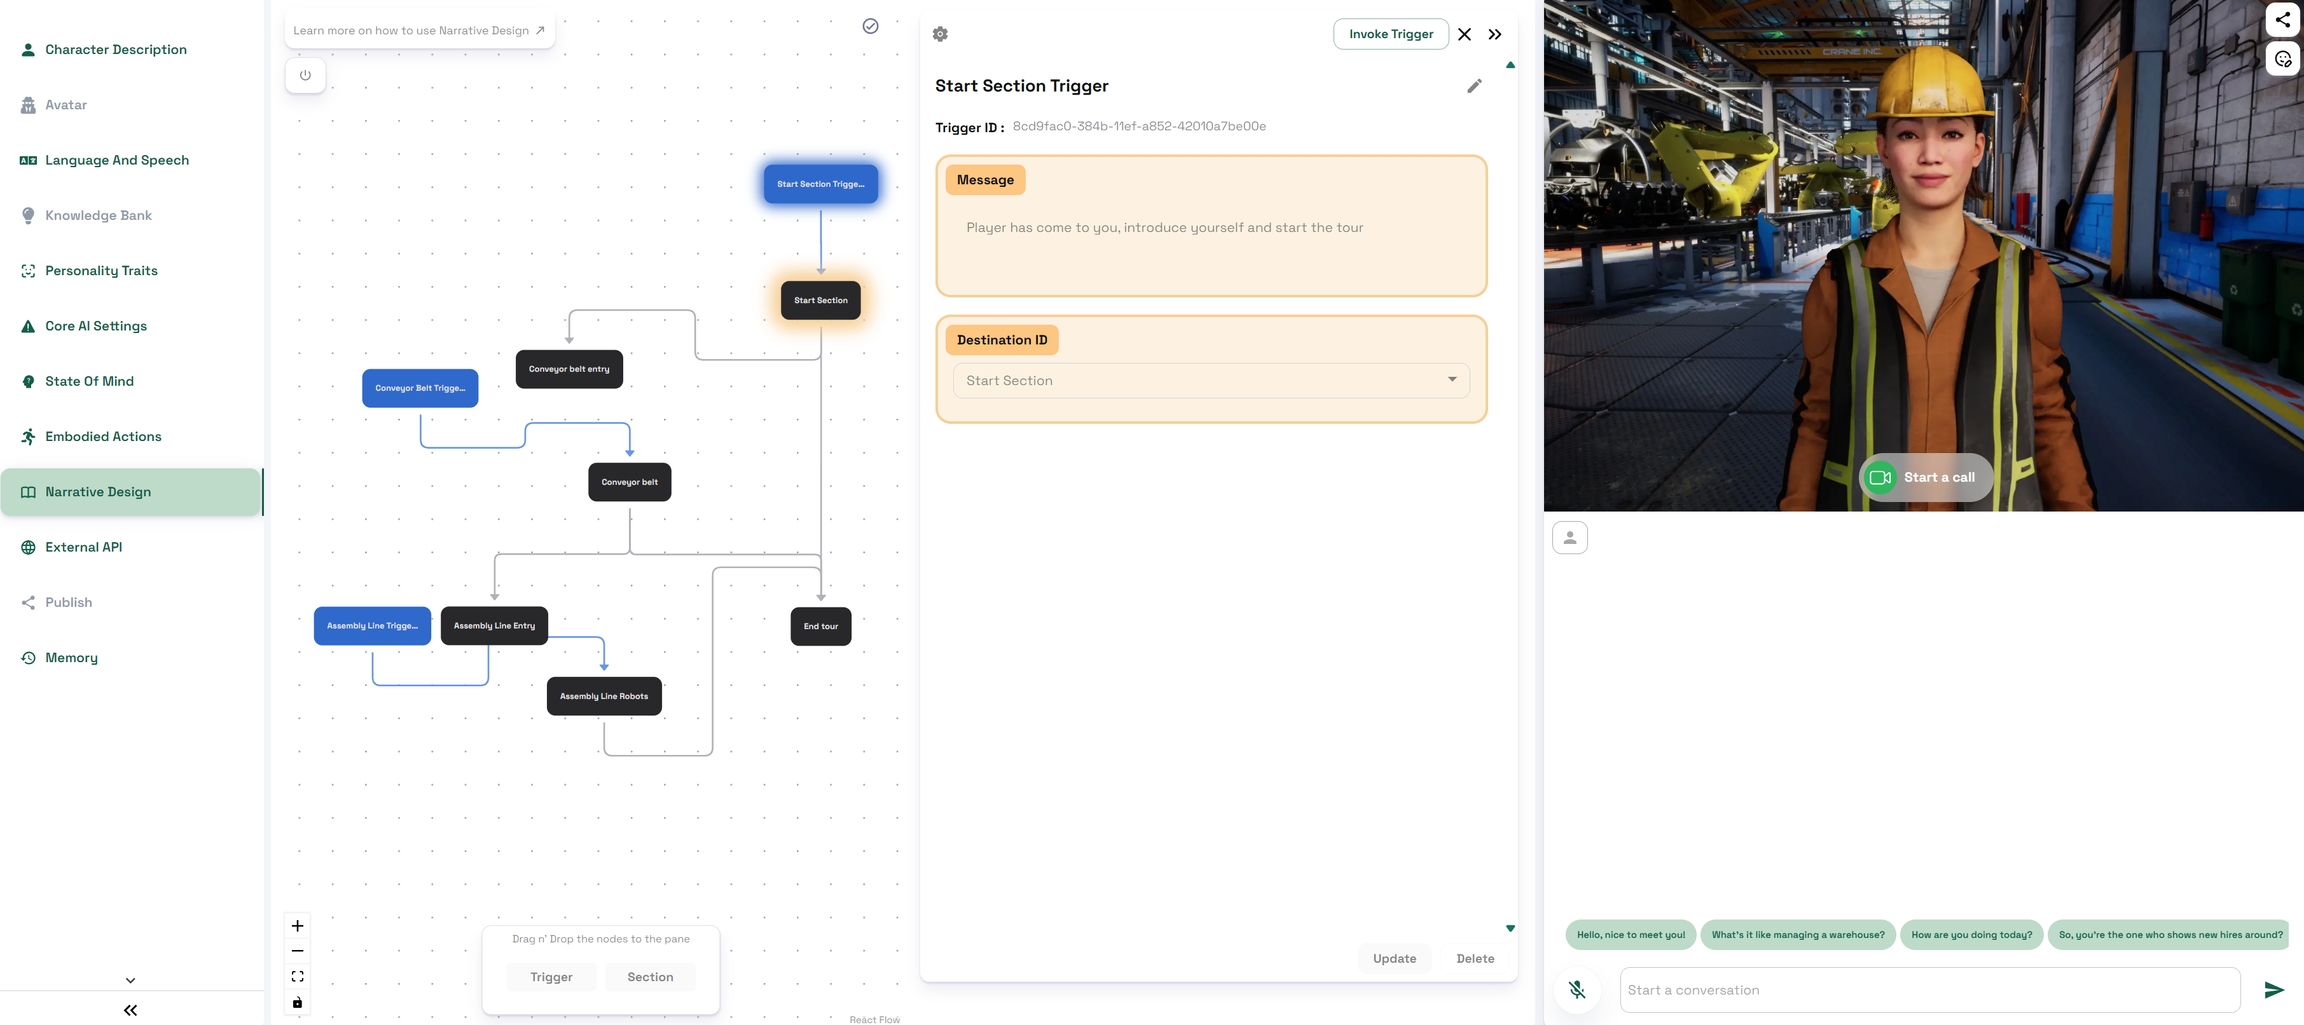The width and height of the screenshot is (2304, 1025).
Task: Click the Start a call button
Action: (1925, 477)
